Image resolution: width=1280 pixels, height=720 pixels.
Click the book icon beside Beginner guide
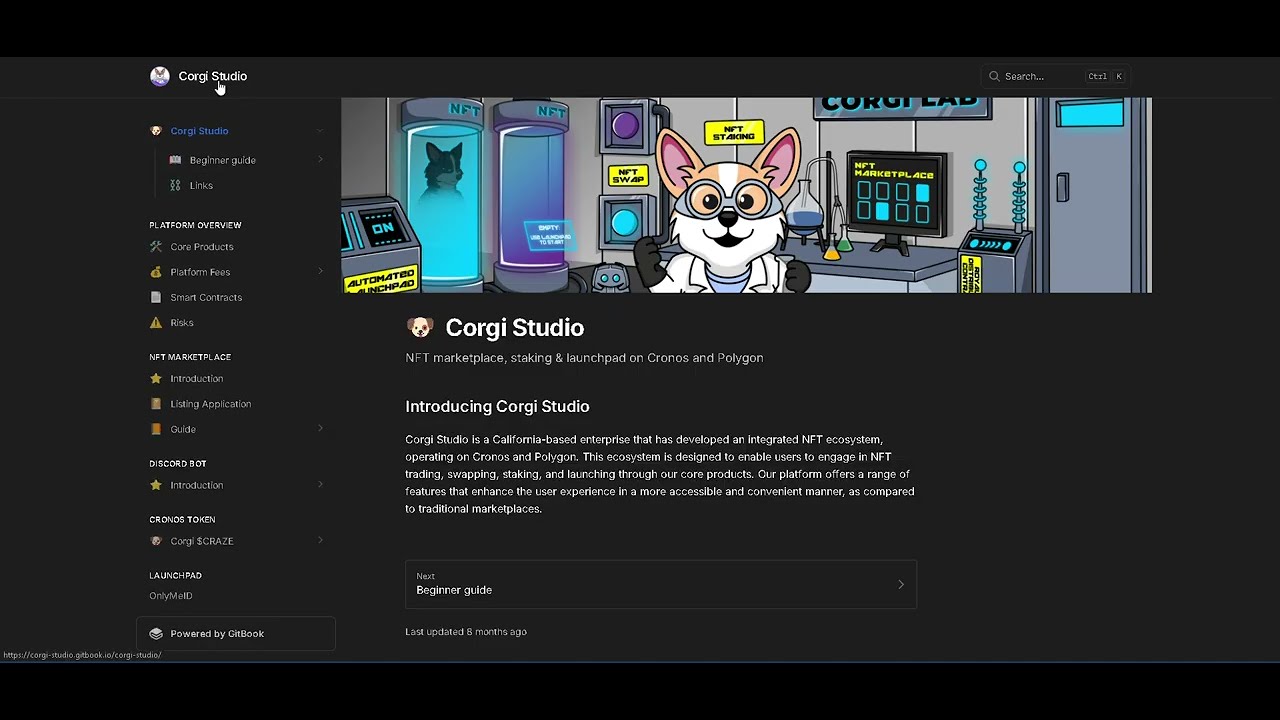point(175,160)
